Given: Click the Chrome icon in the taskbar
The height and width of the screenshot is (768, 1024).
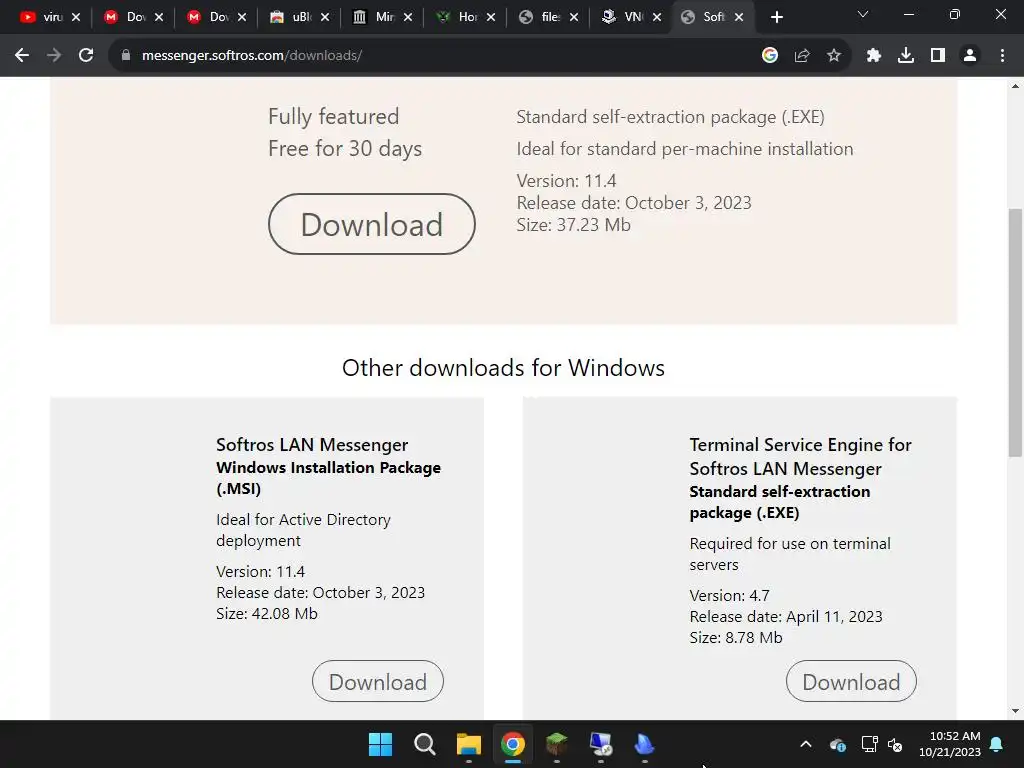Looking at the screenshot, I should pyautogui.click(x=513, y=744).
